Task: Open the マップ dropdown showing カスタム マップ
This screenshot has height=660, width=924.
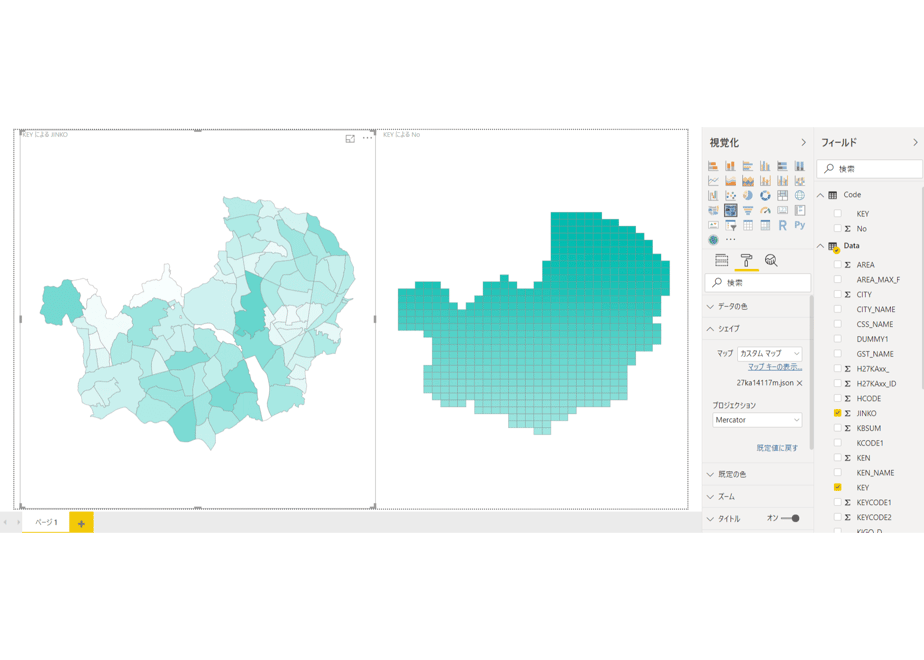Action: pos(770,354)
